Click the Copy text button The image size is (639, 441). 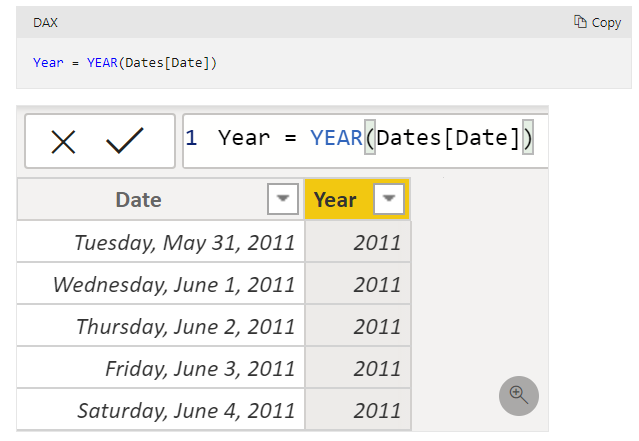tap(606, 23)
